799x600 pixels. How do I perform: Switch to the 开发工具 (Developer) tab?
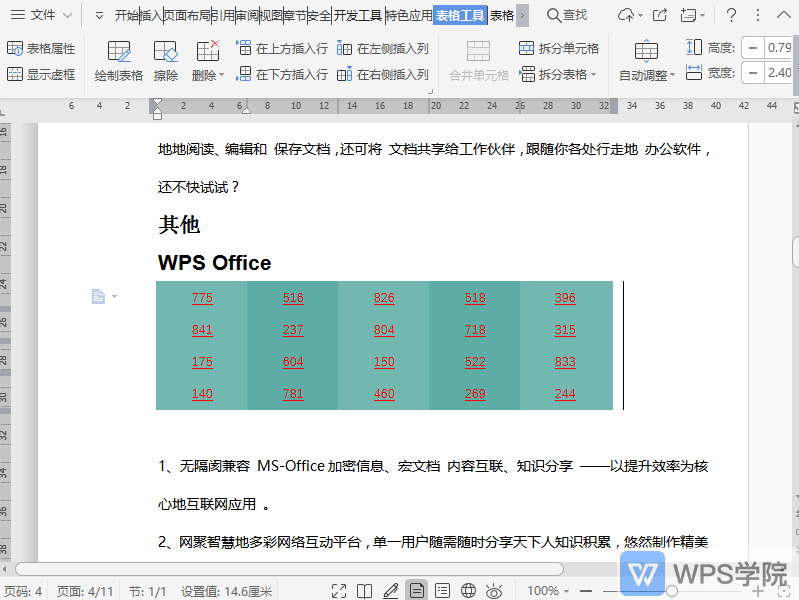358,16
